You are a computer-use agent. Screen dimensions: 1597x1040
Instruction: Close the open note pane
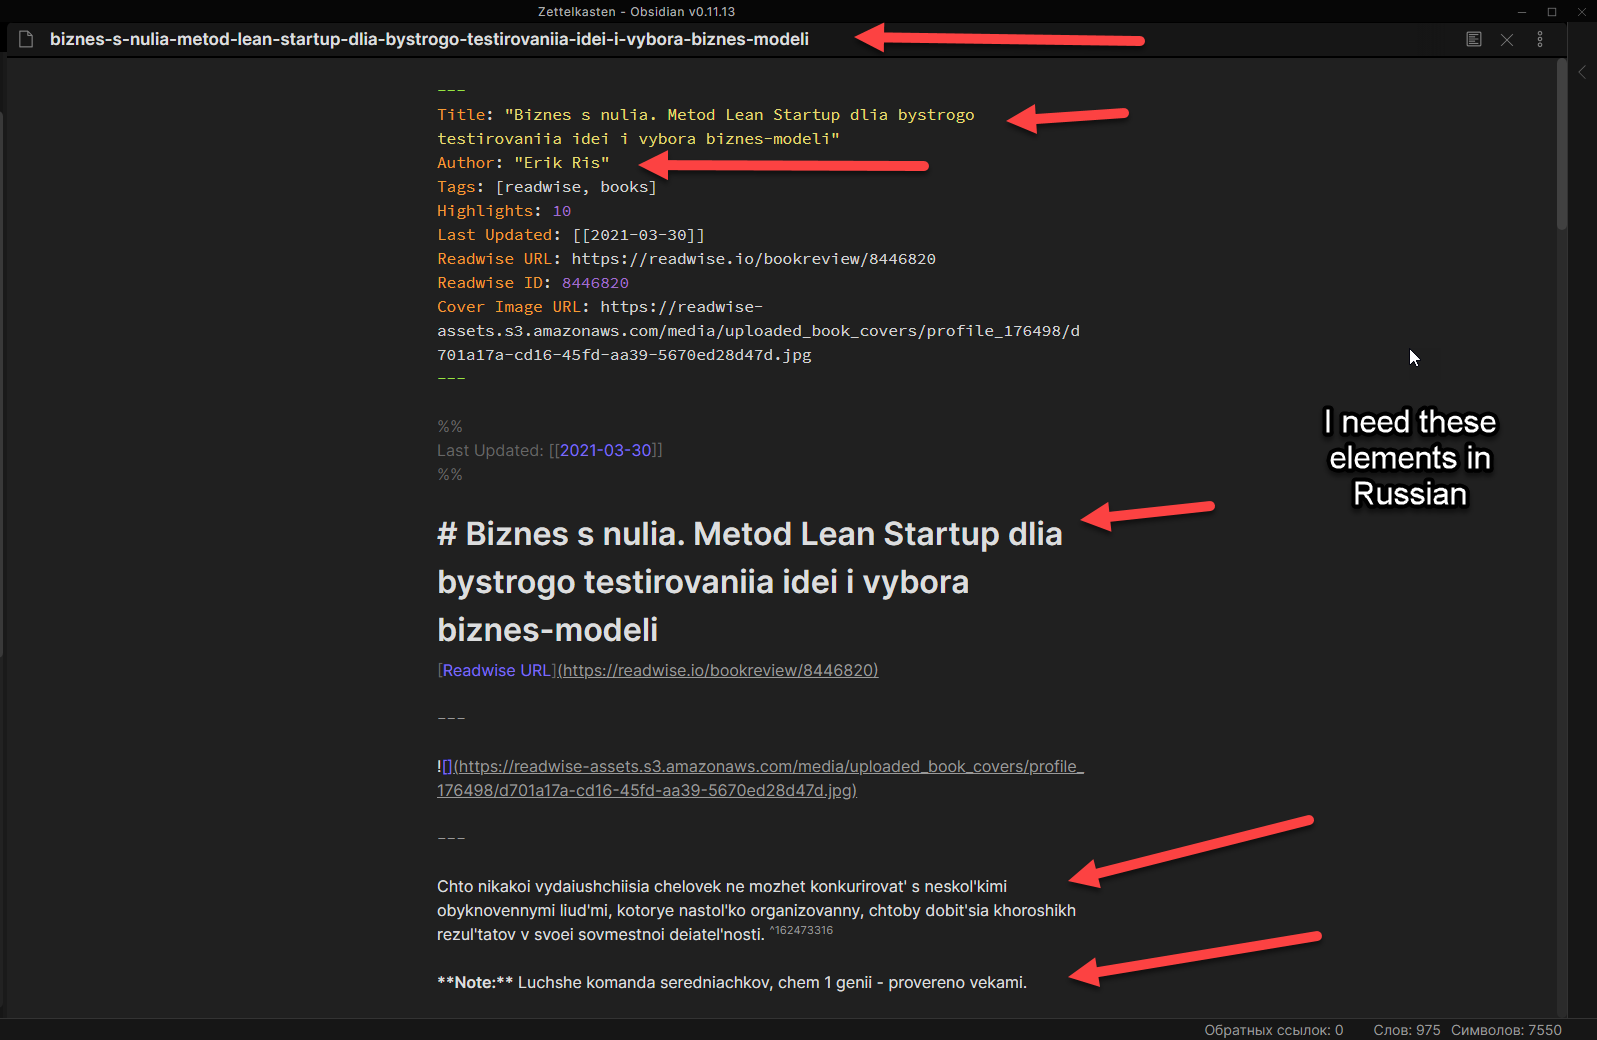pos(1507,40)
